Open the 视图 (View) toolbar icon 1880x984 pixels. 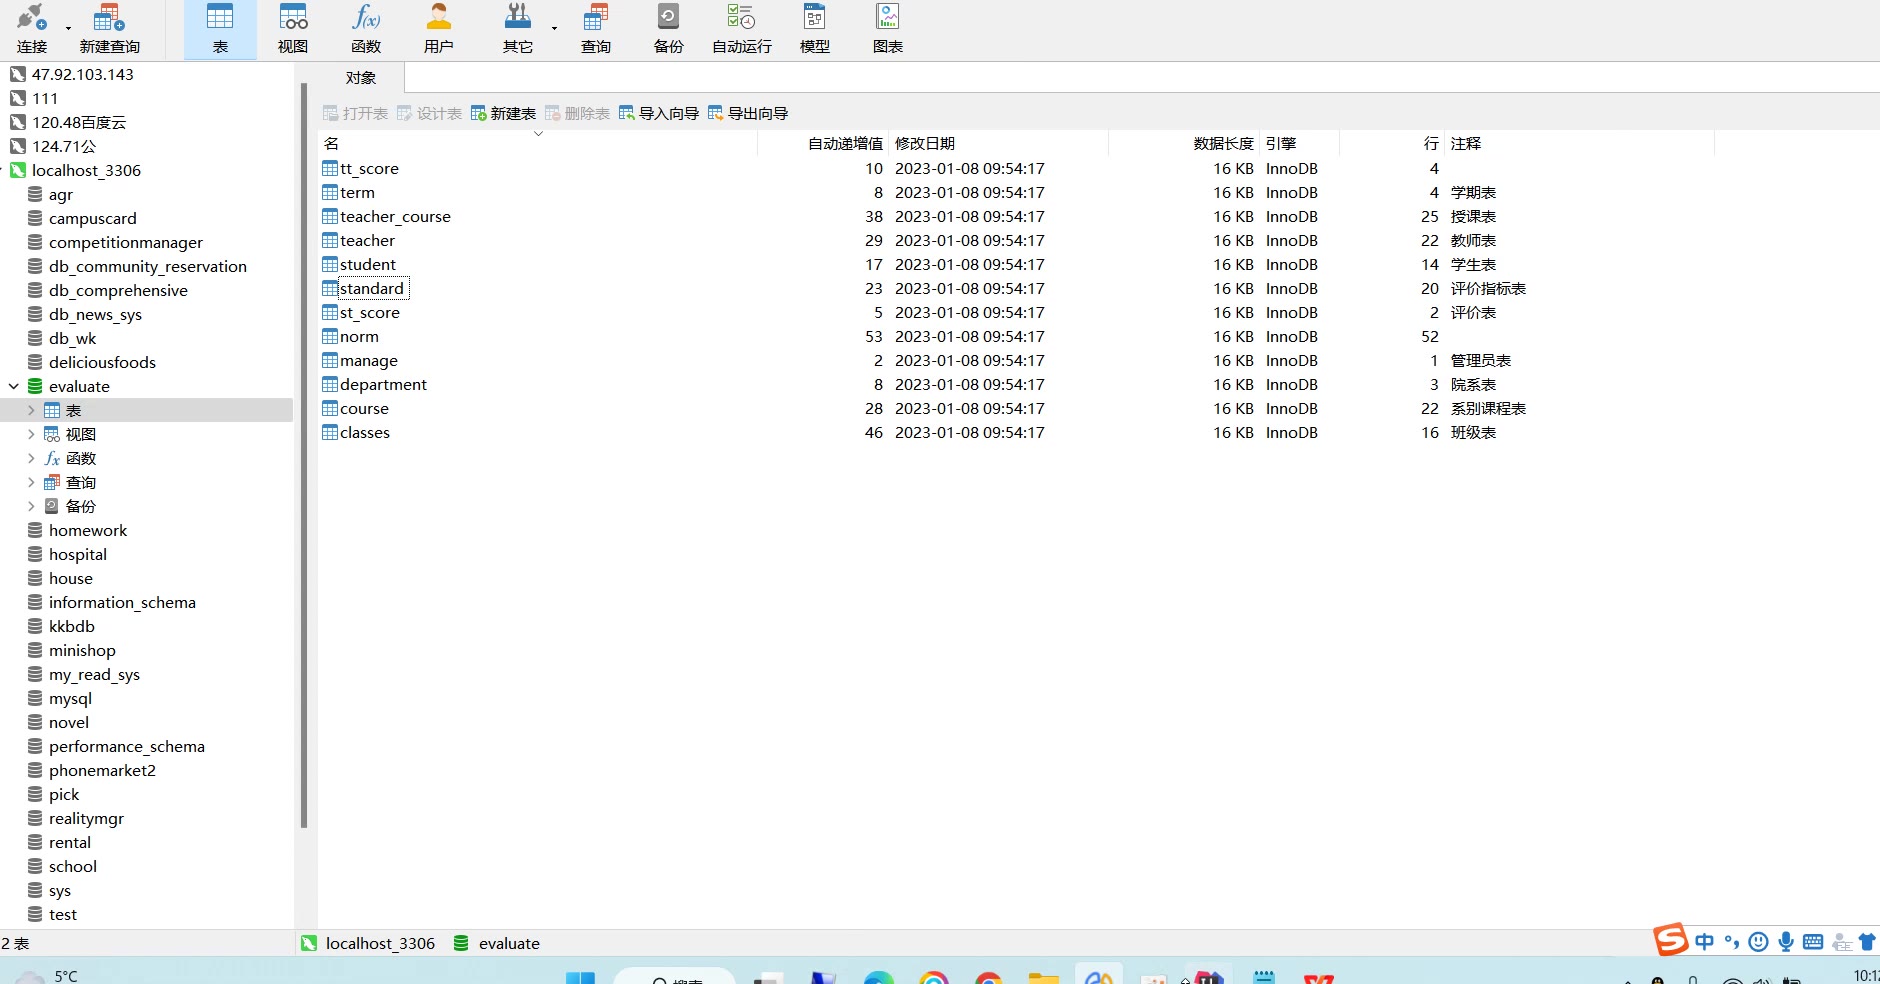[293, 29]
